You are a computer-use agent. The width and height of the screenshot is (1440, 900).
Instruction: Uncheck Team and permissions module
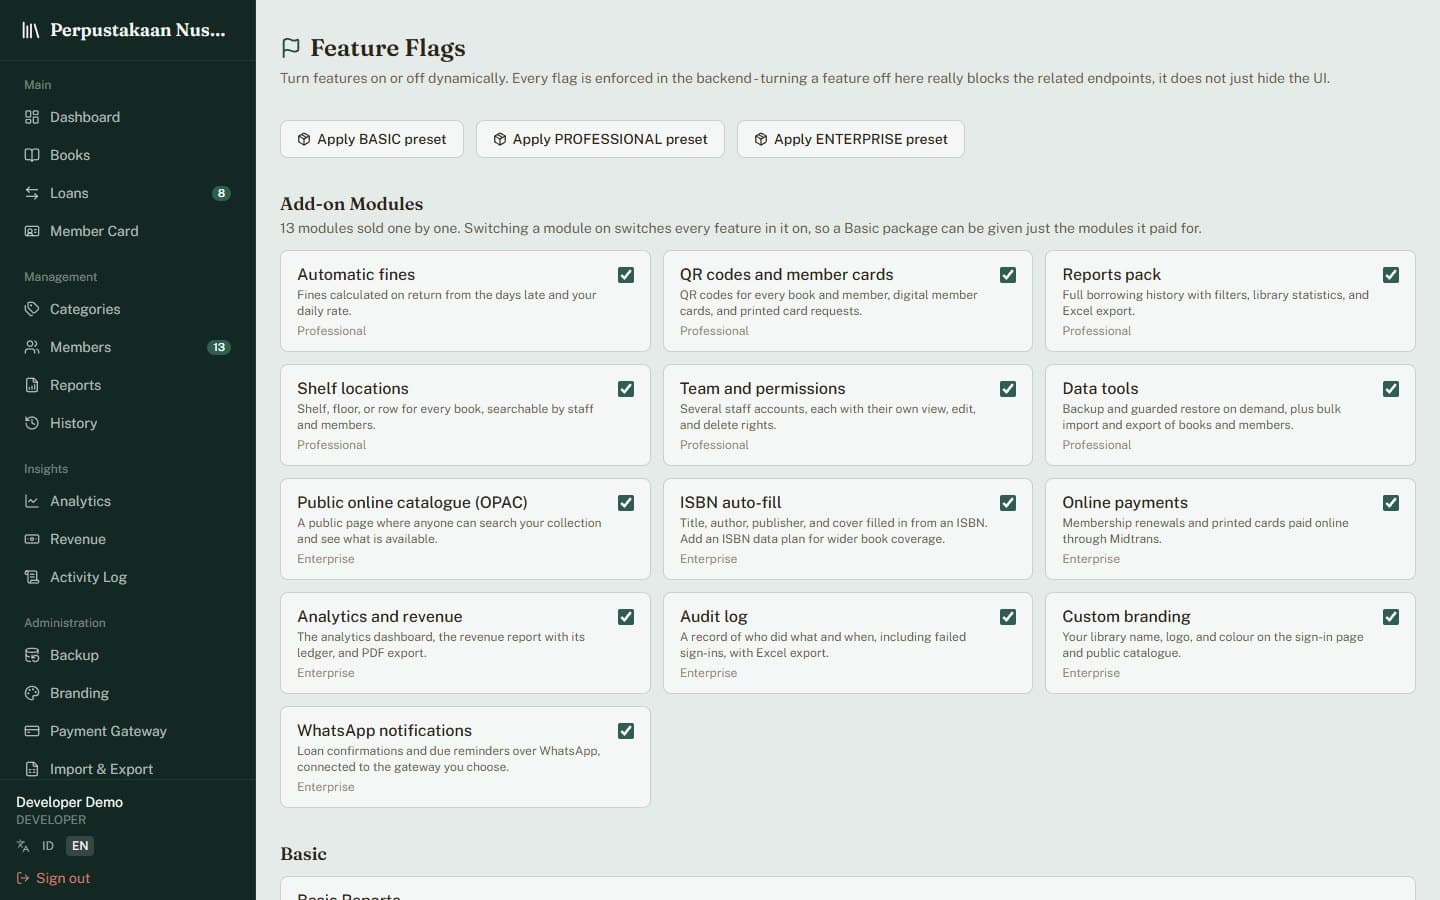pos(1008,389)
